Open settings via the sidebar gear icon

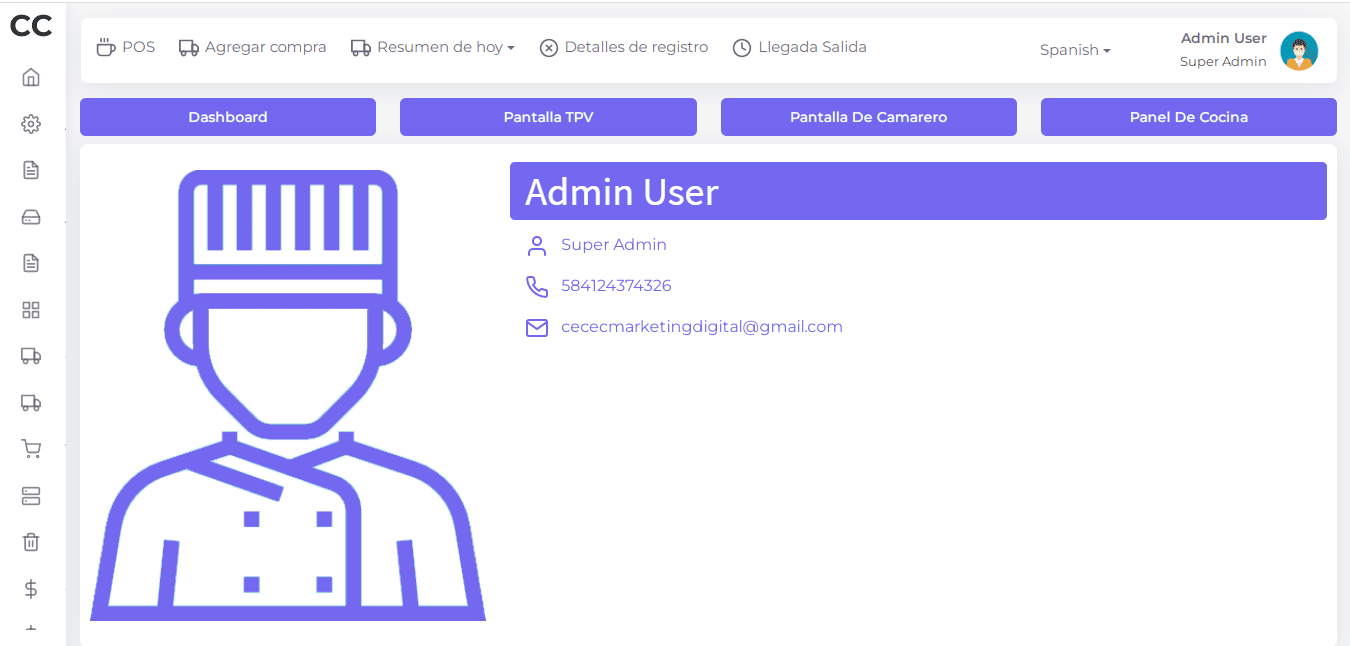pos(31,124)
